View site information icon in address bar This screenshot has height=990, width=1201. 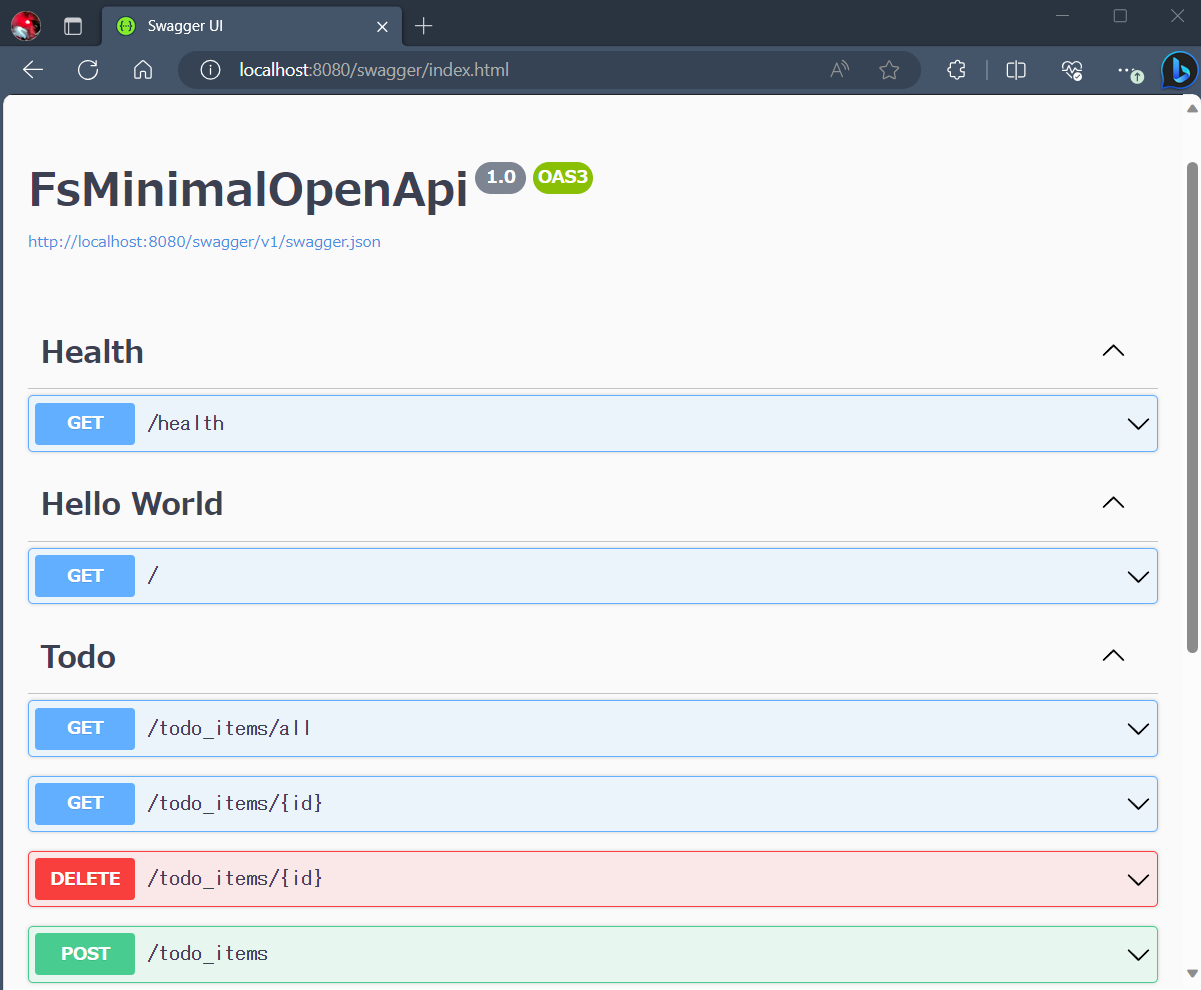pyautogui.click(x=210, y=70)
